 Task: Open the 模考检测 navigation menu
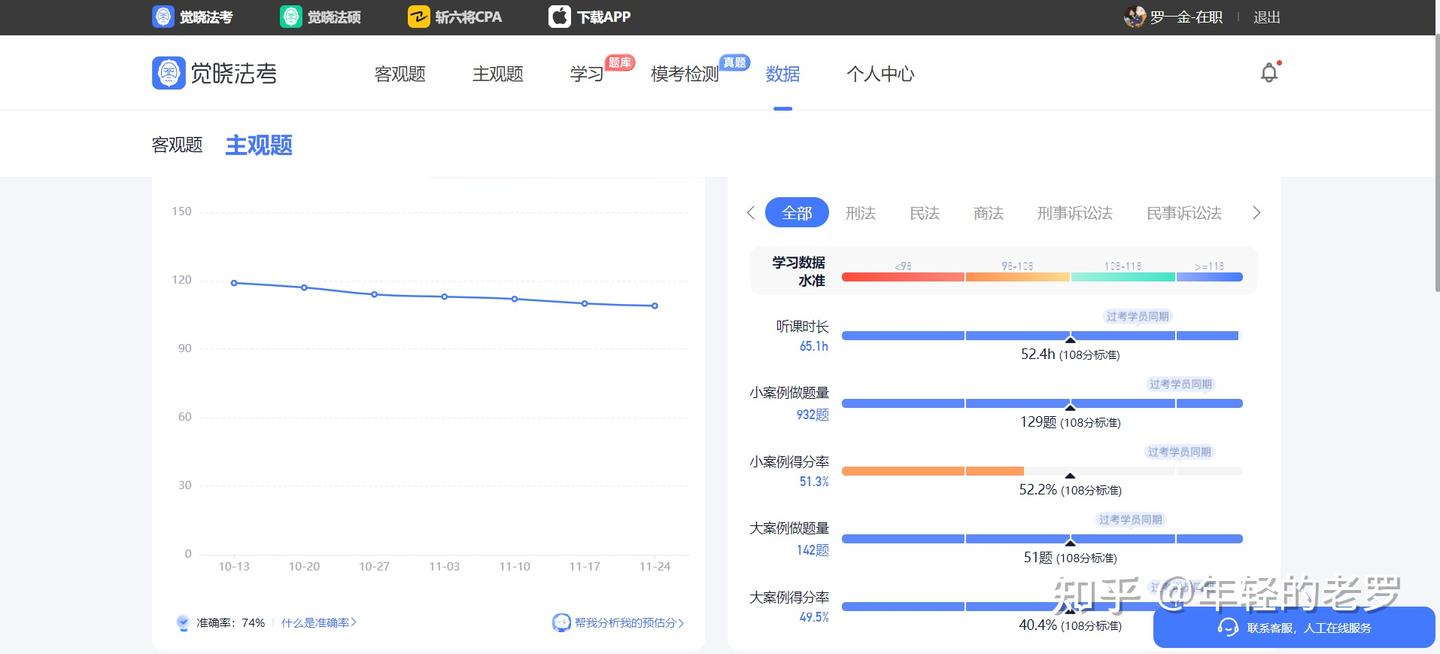[x=685, y=74]
